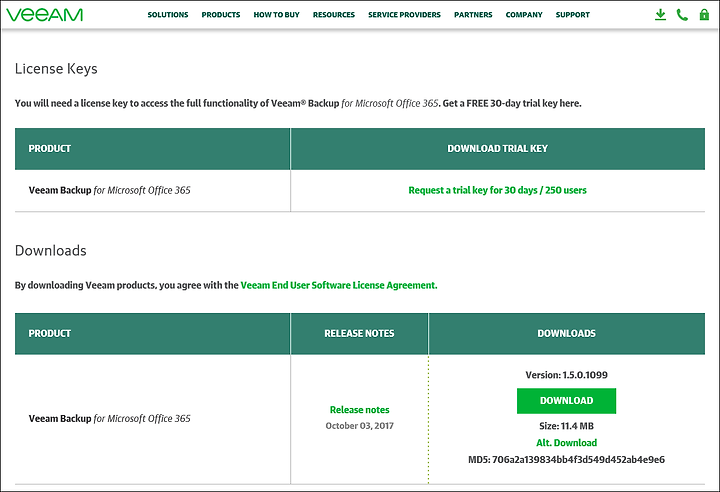
Task: Request a trial key for 30 days
Action: coord(497,190)
